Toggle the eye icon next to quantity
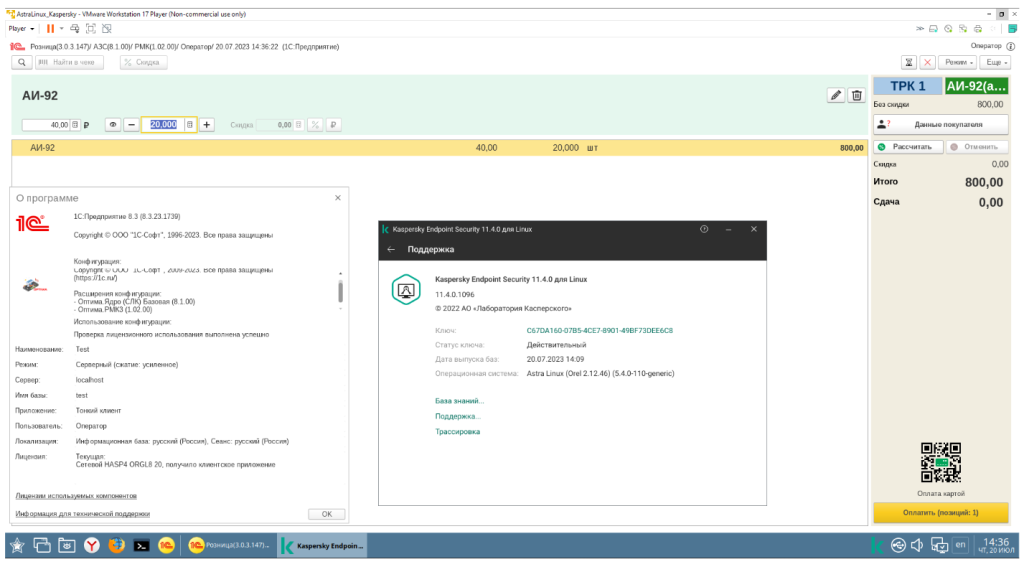This screenshot has width=1024, height=567. [x=113, y=125]
